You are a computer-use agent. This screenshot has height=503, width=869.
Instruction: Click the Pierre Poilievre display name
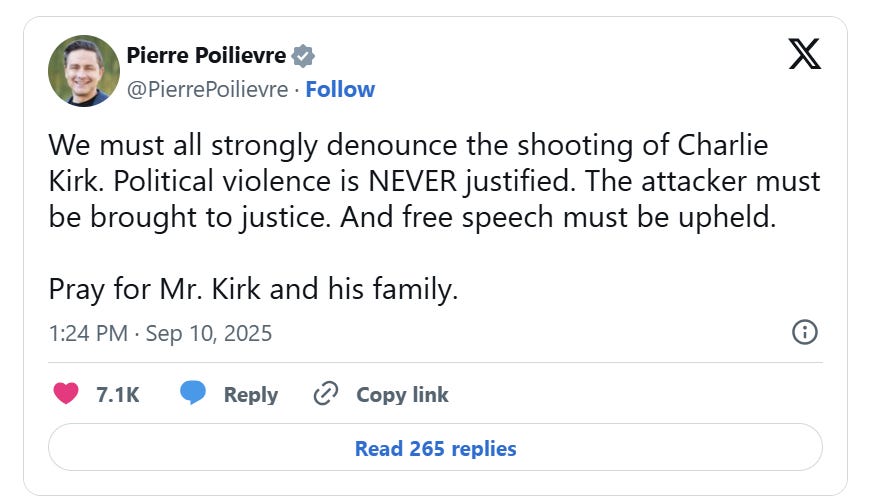click(207, 55)
